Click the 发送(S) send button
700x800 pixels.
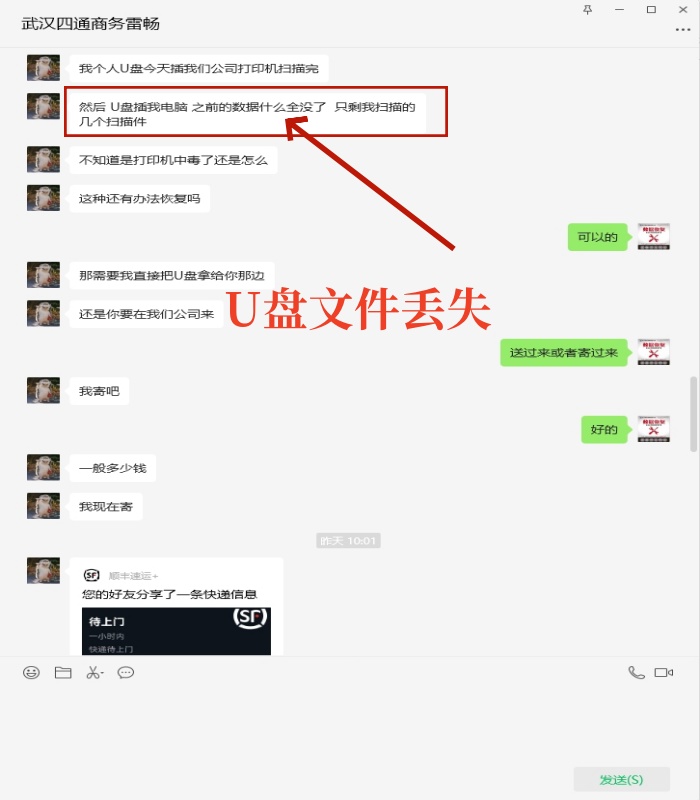tap(621, 780)
